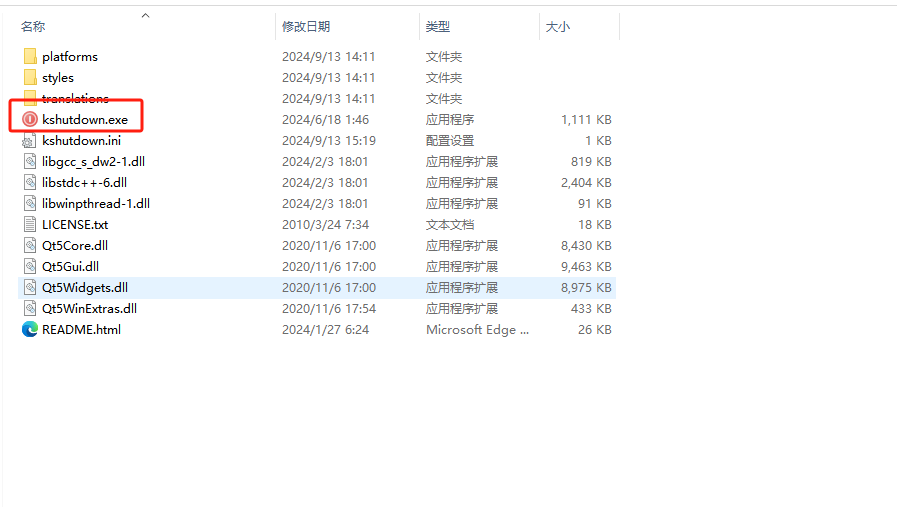Click the 819 KB size value
The height and width of the screenshot is (507, 897).
pos(591,162)
